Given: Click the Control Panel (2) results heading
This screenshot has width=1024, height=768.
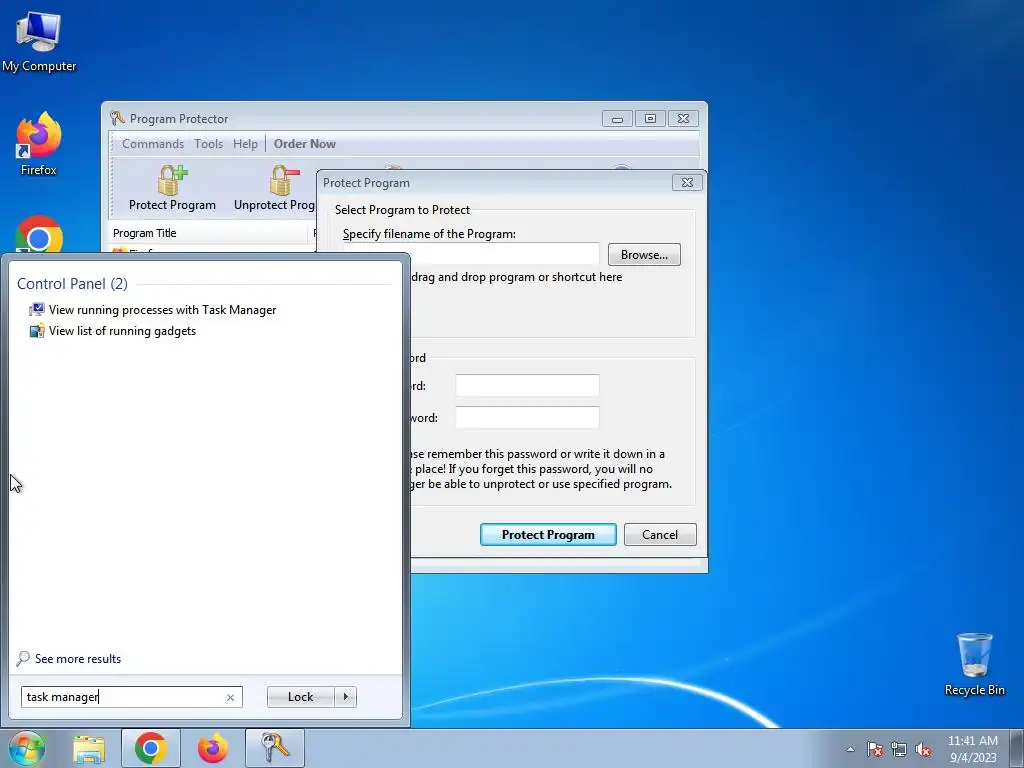Looking at the screenshot, I should [x=72, y=283].
